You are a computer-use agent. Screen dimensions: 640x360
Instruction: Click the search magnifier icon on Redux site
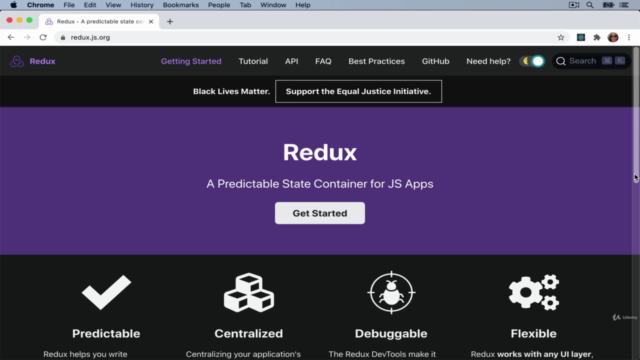[561, 61]
